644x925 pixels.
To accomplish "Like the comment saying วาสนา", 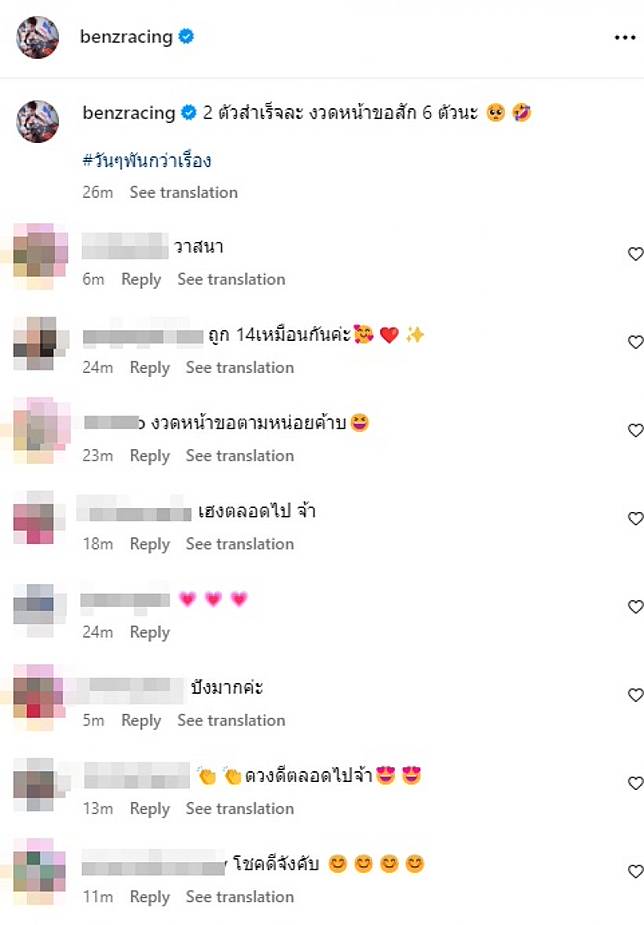I will pyautogui.click(x=635, y=254).
